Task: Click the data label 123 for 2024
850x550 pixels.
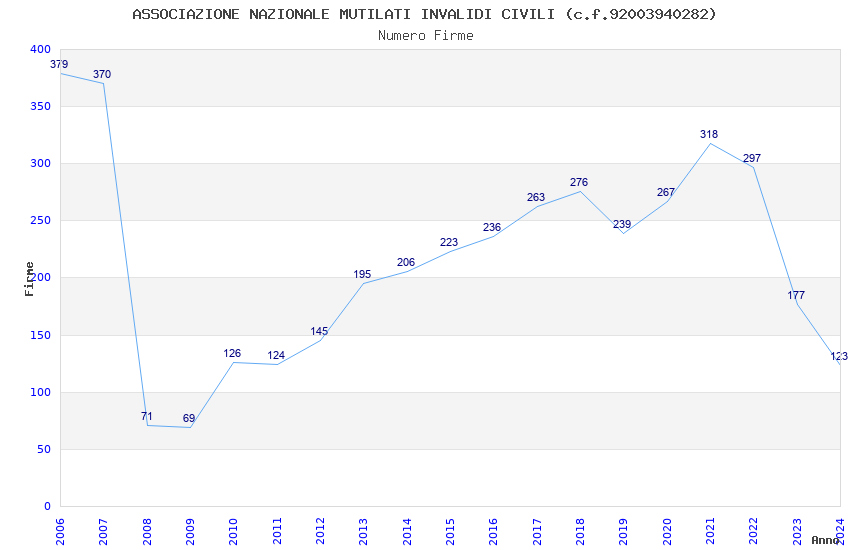Action: 839,357
